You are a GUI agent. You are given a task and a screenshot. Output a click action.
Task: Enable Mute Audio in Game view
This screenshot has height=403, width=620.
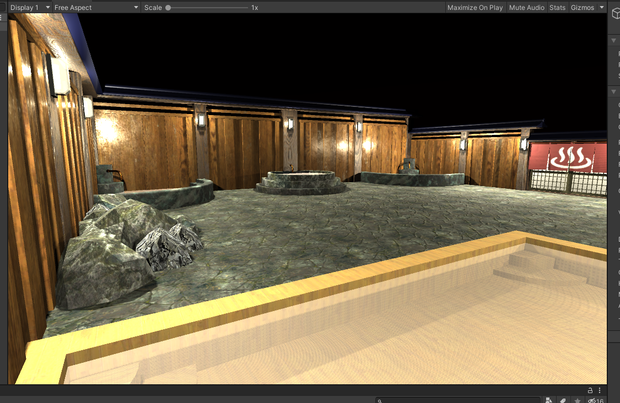[526, 8]
